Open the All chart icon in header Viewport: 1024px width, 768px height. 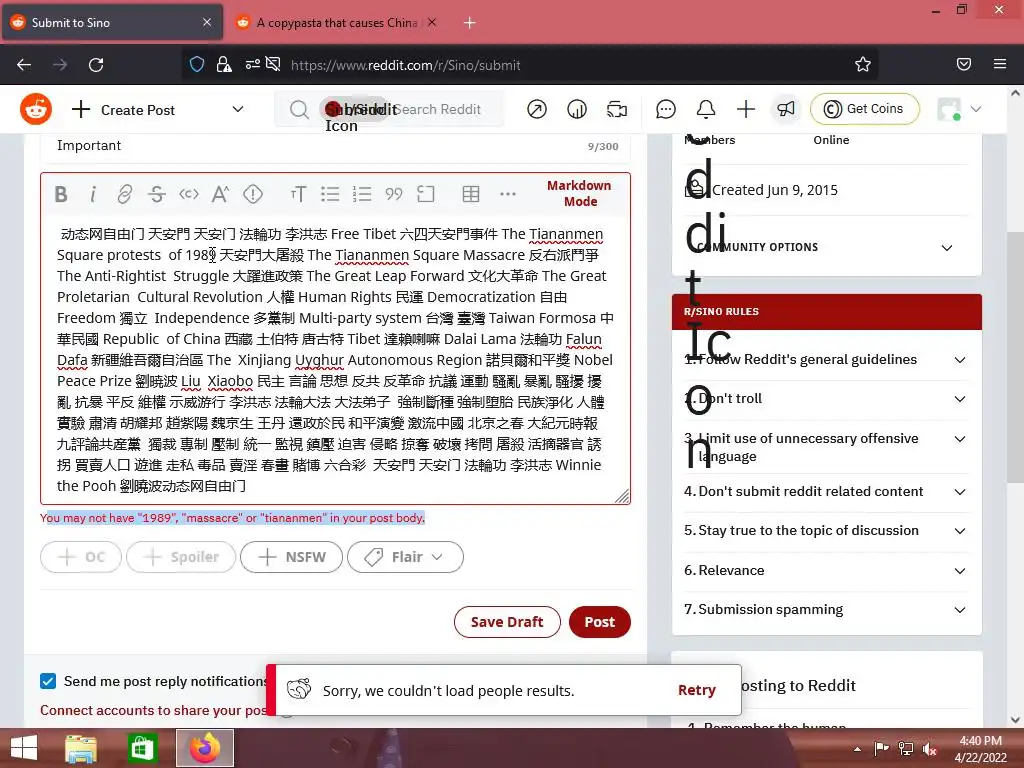click(x=577, y=109)
